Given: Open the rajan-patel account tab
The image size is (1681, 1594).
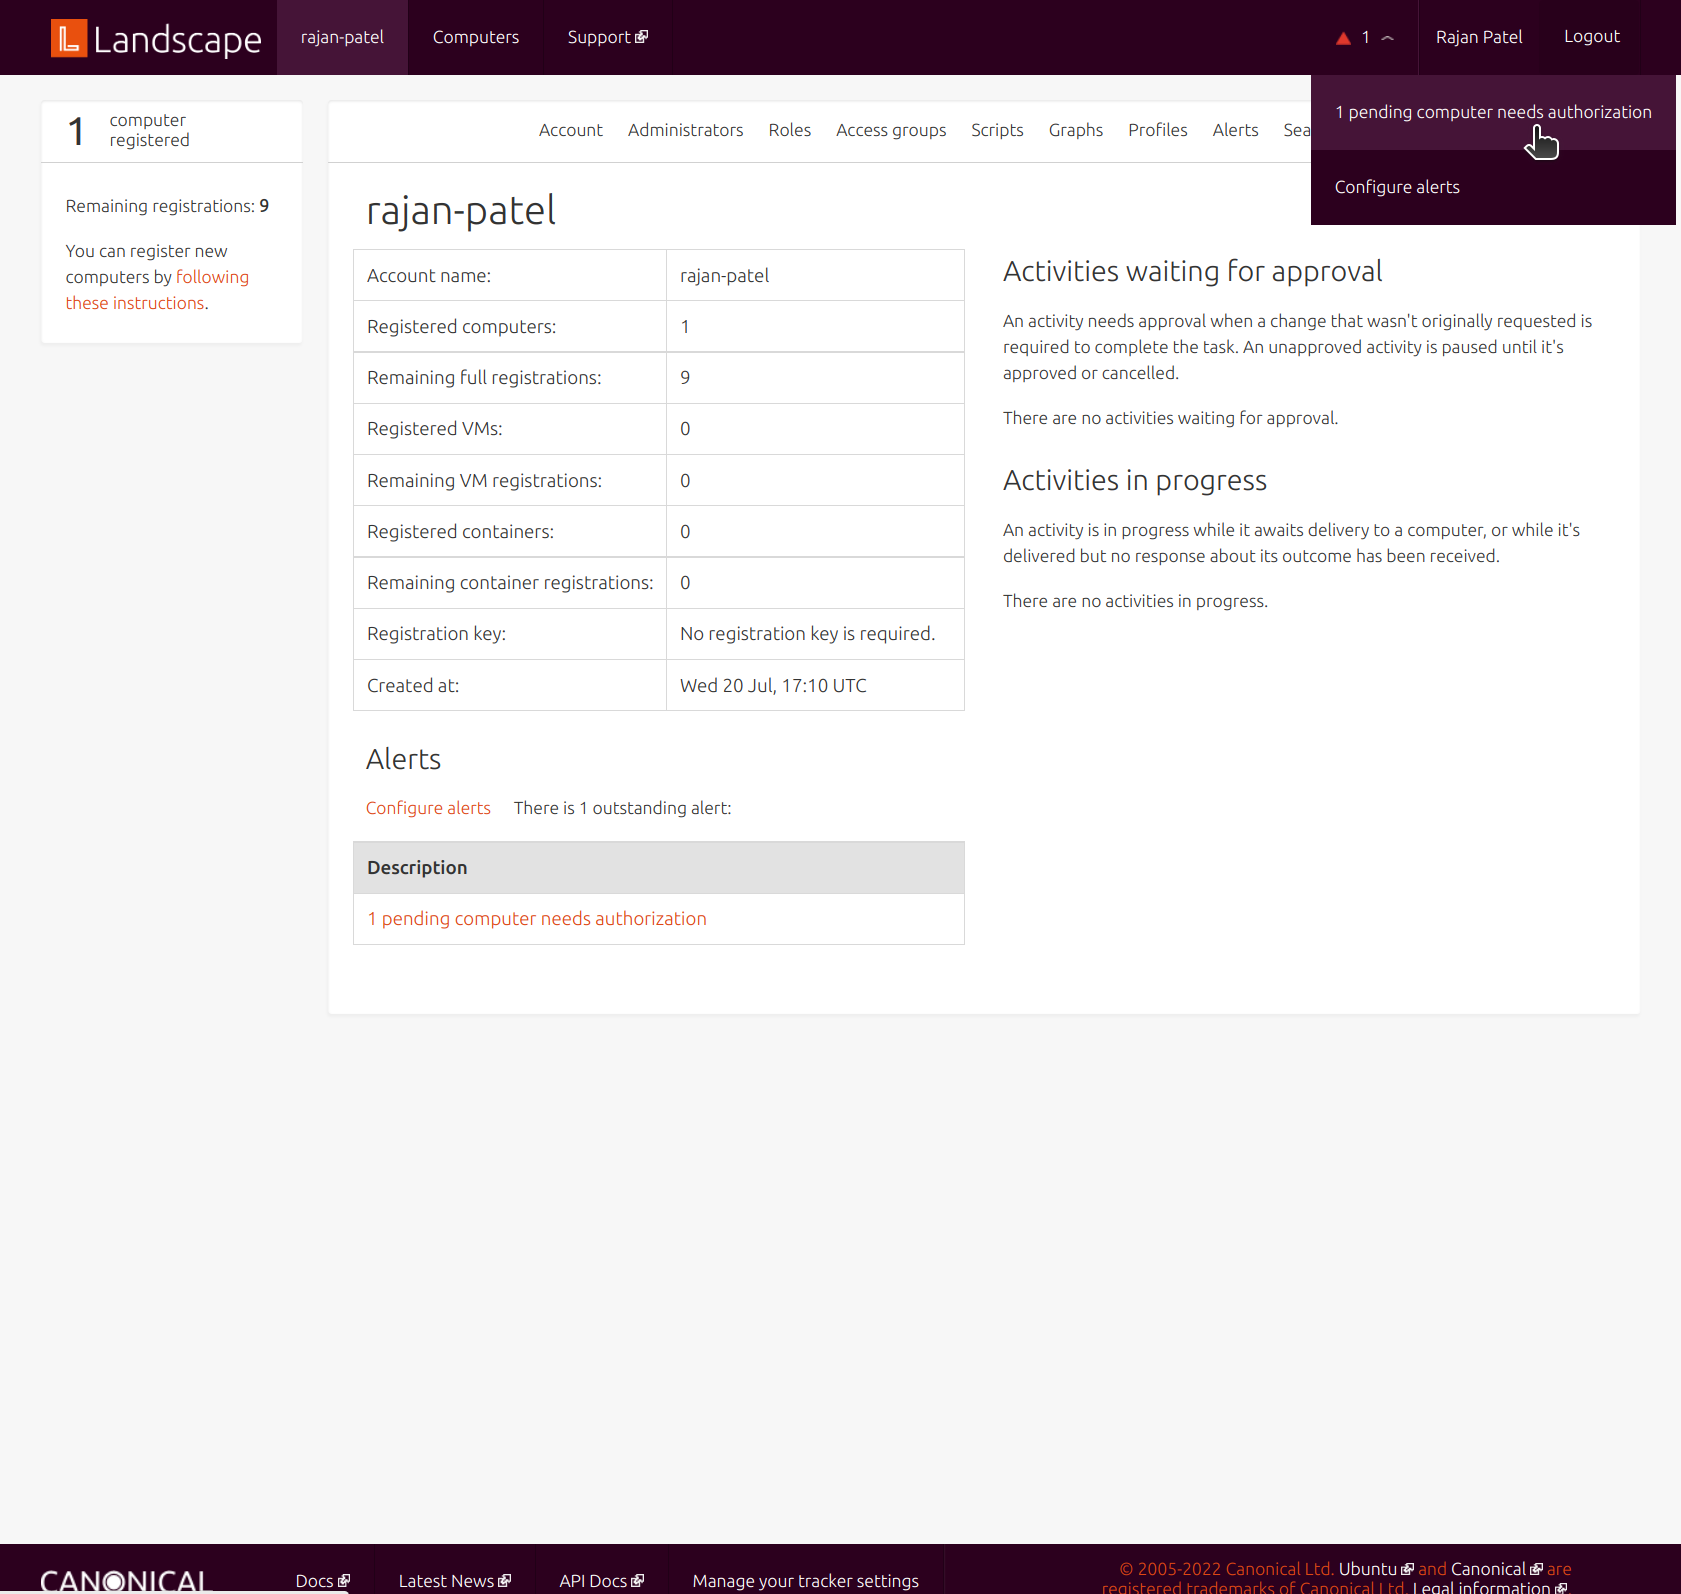Looking at the screenshot, I should click(x=342, y=37).
